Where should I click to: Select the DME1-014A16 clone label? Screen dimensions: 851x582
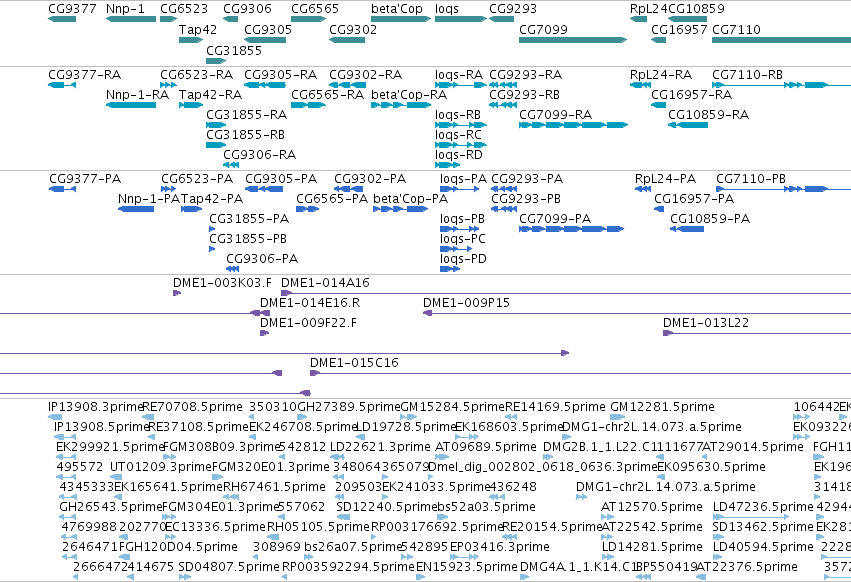pyautogui.click(x=325, y=283)
